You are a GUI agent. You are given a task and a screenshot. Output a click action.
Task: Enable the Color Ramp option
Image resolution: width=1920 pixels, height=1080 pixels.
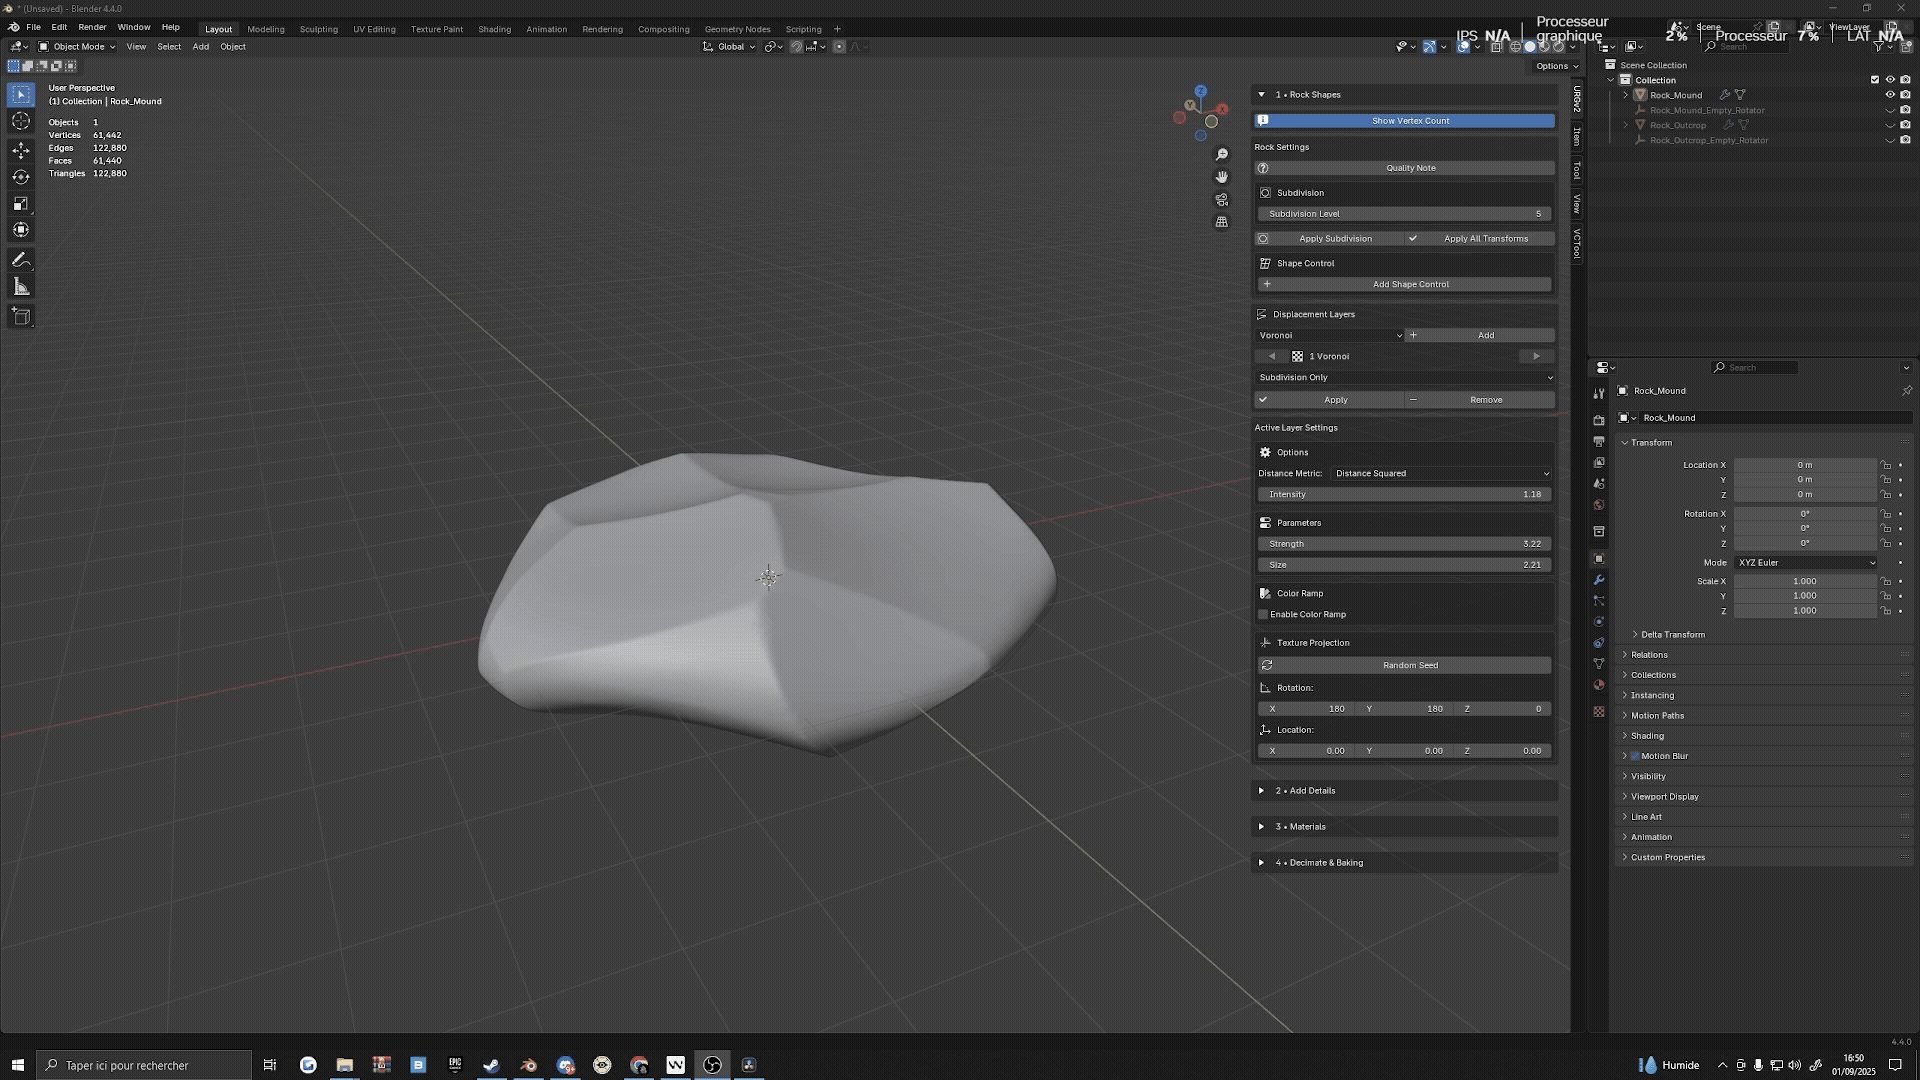pos(1264,614)
